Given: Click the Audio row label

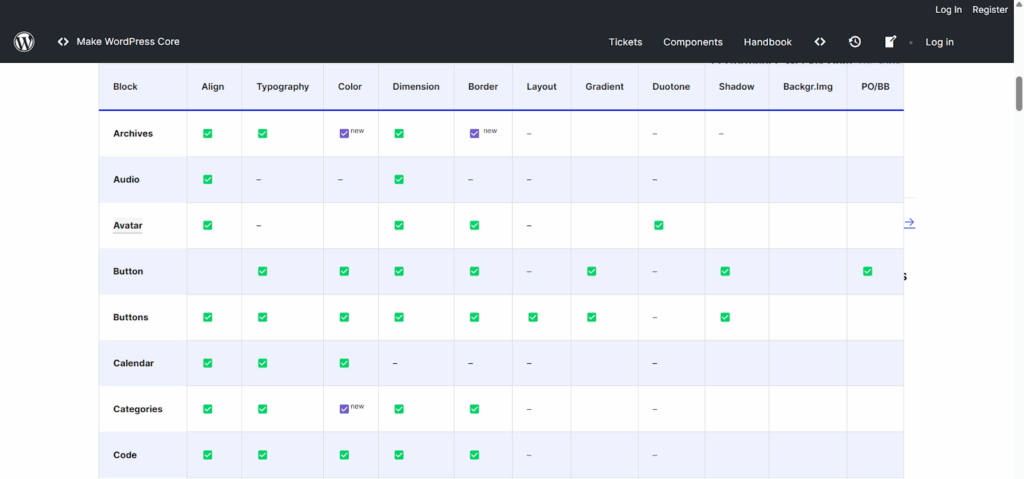Looking at the screenshot, I should click(127, 179).
